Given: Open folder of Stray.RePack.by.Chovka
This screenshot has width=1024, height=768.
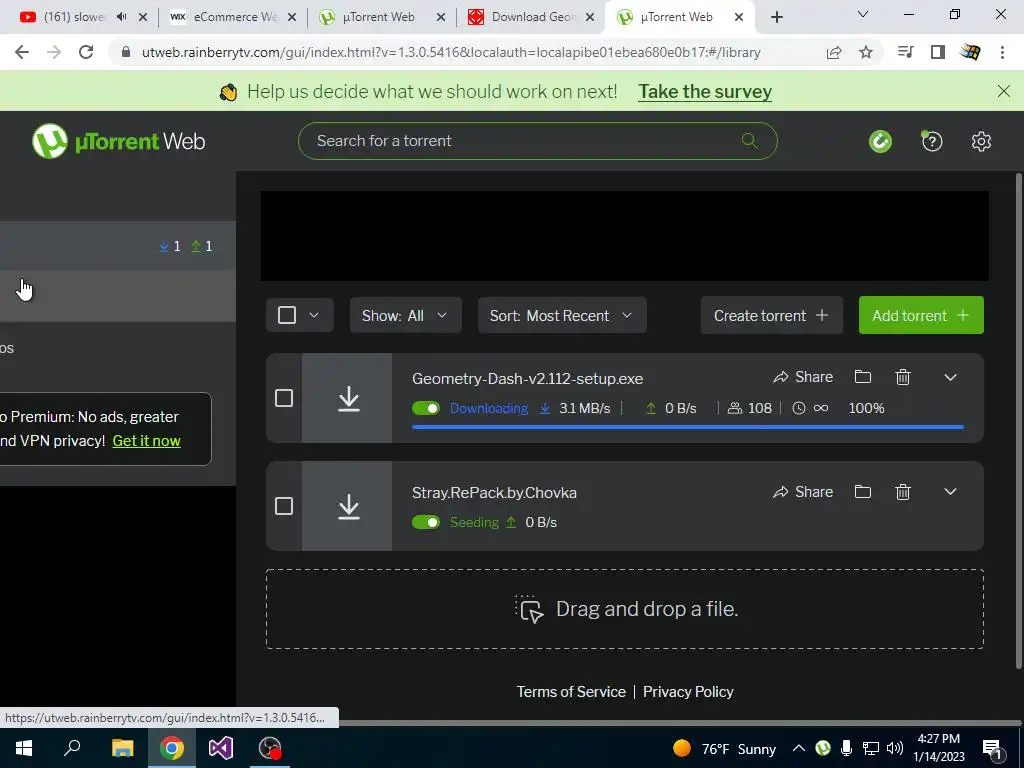Looking at the screenshot, I should (x=863, y=492).
